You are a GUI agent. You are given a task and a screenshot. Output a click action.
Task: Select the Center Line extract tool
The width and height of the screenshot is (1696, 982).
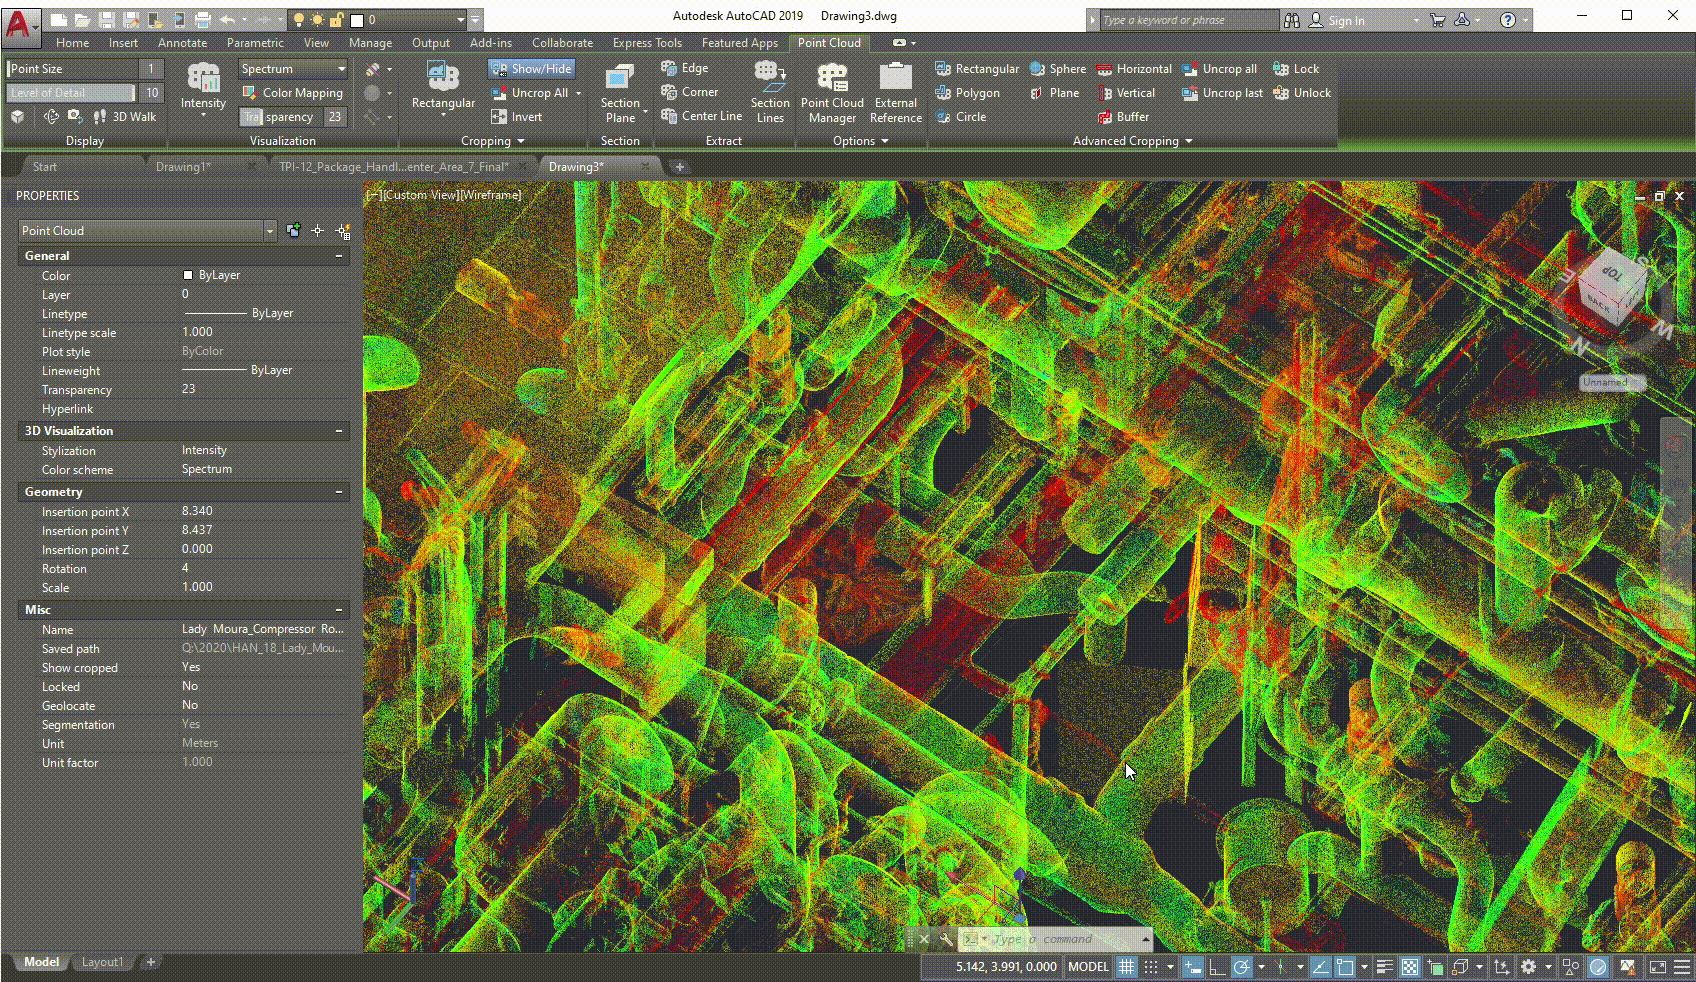[x=702, y=116]
